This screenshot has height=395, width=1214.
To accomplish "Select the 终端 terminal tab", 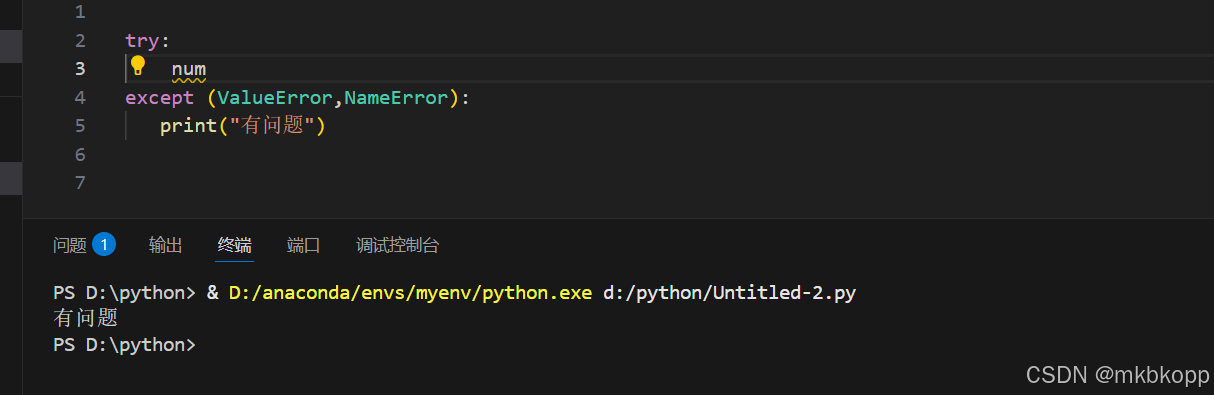I will 235,245.
